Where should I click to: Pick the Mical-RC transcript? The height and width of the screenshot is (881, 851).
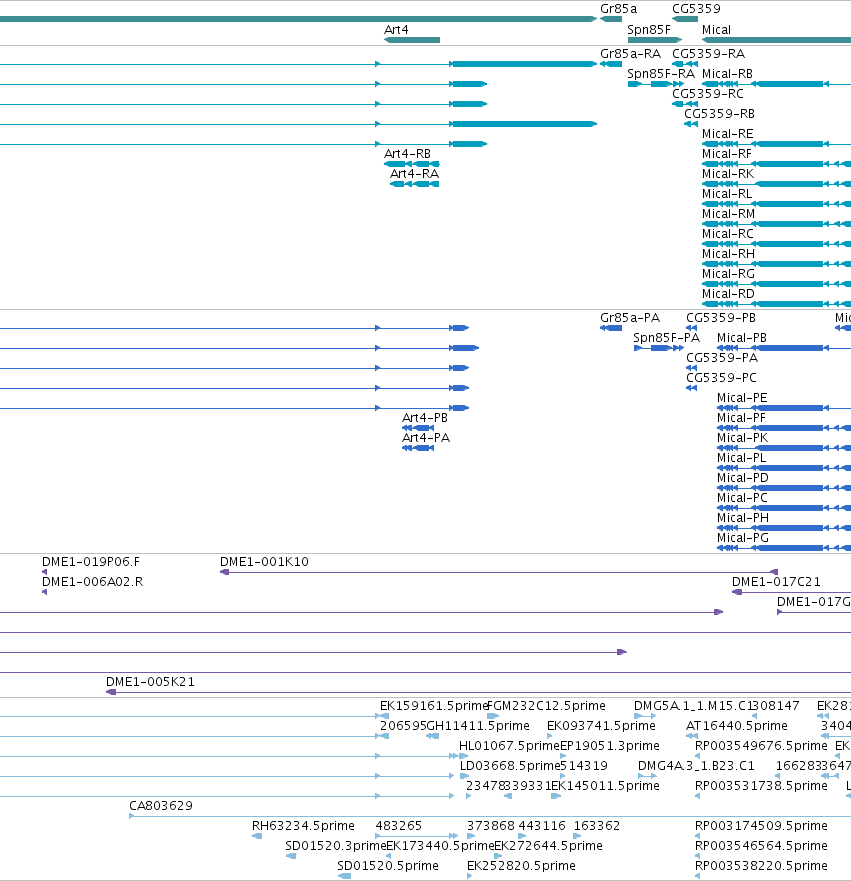pos(776,244)
